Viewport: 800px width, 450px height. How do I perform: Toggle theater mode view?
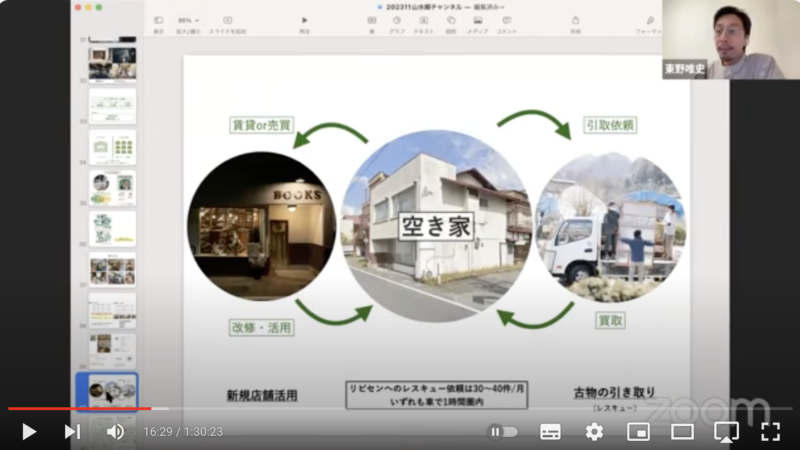[682, 431]
